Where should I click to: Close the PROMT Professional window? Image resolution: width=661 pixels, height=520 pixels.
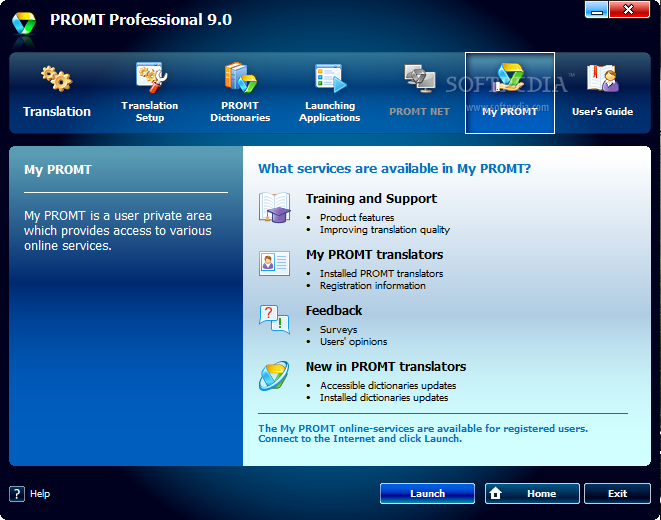(629, 9)
